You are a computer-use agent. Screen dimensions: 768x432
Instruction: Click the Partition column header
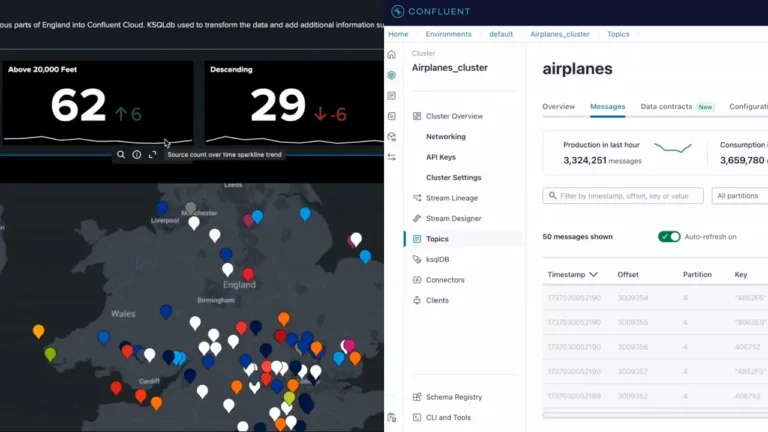[697, 274]
